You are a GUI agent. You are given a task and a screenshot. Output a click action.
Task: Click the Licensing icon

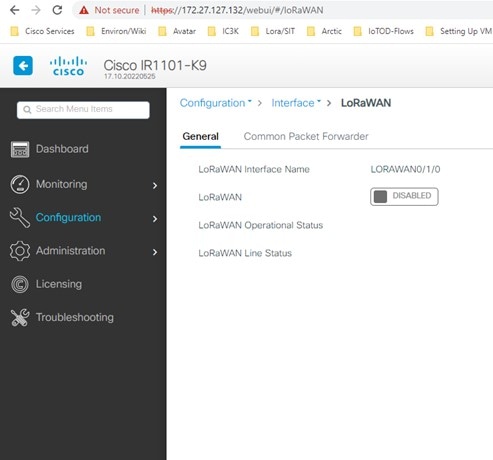pos(20,284)
